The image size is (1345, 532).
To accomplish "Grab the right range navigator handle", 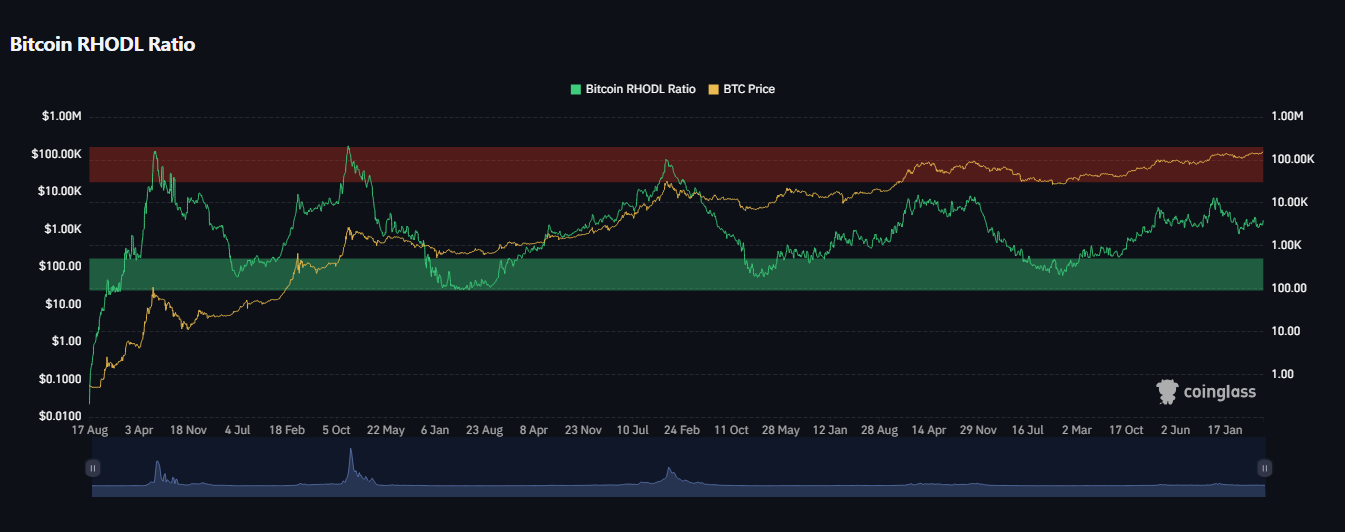I will [1264, 467].
